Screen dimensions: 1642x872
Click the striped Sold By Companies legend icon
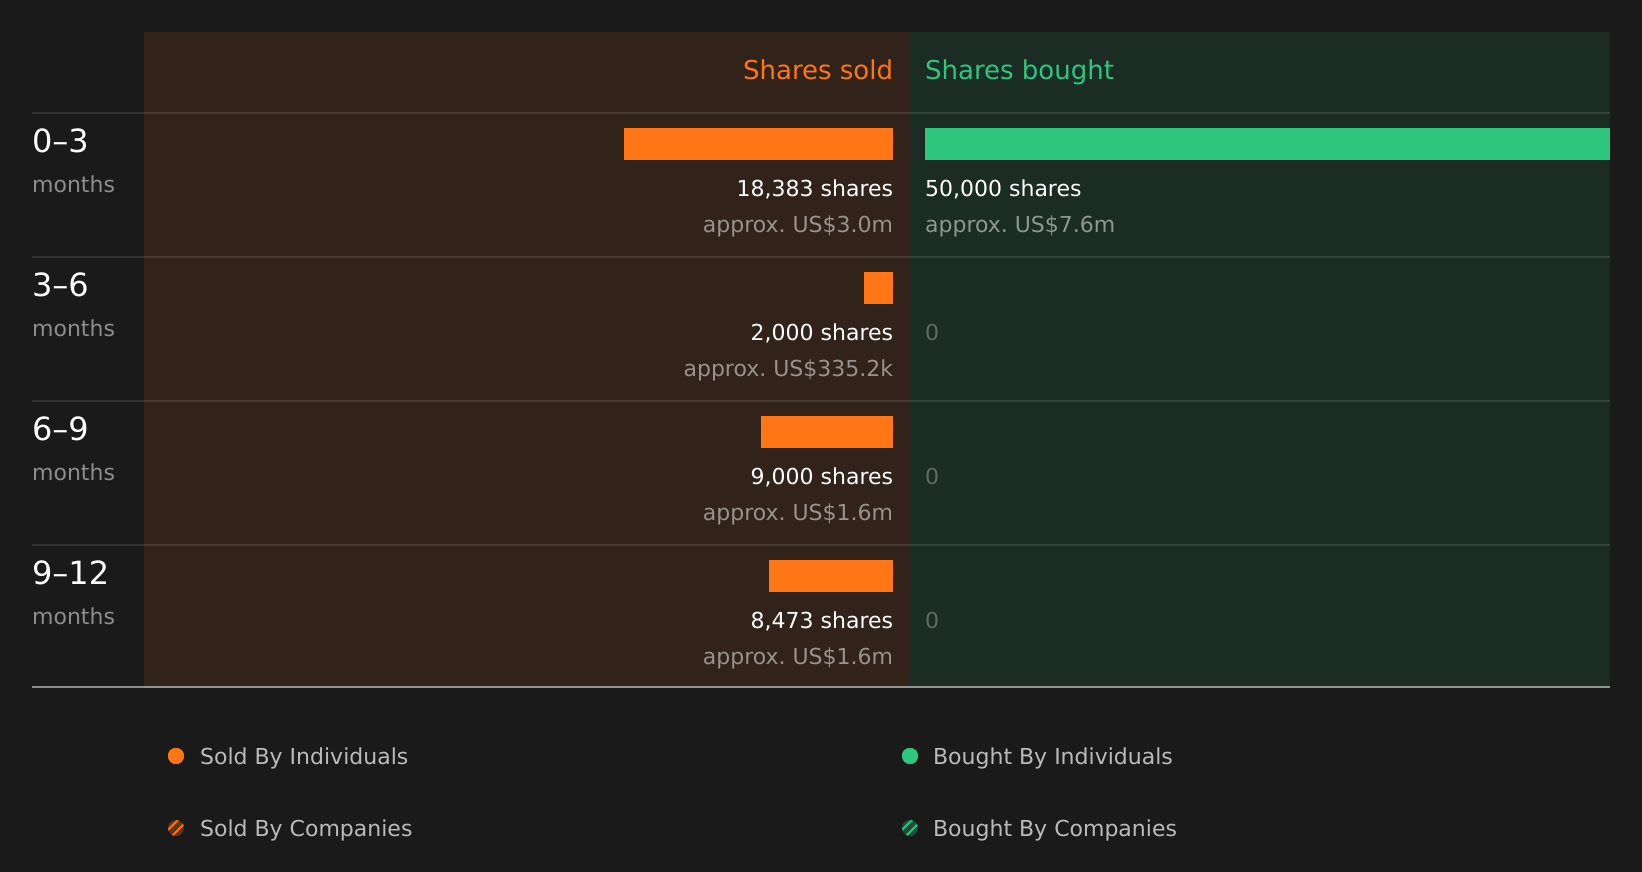point(176,828)
